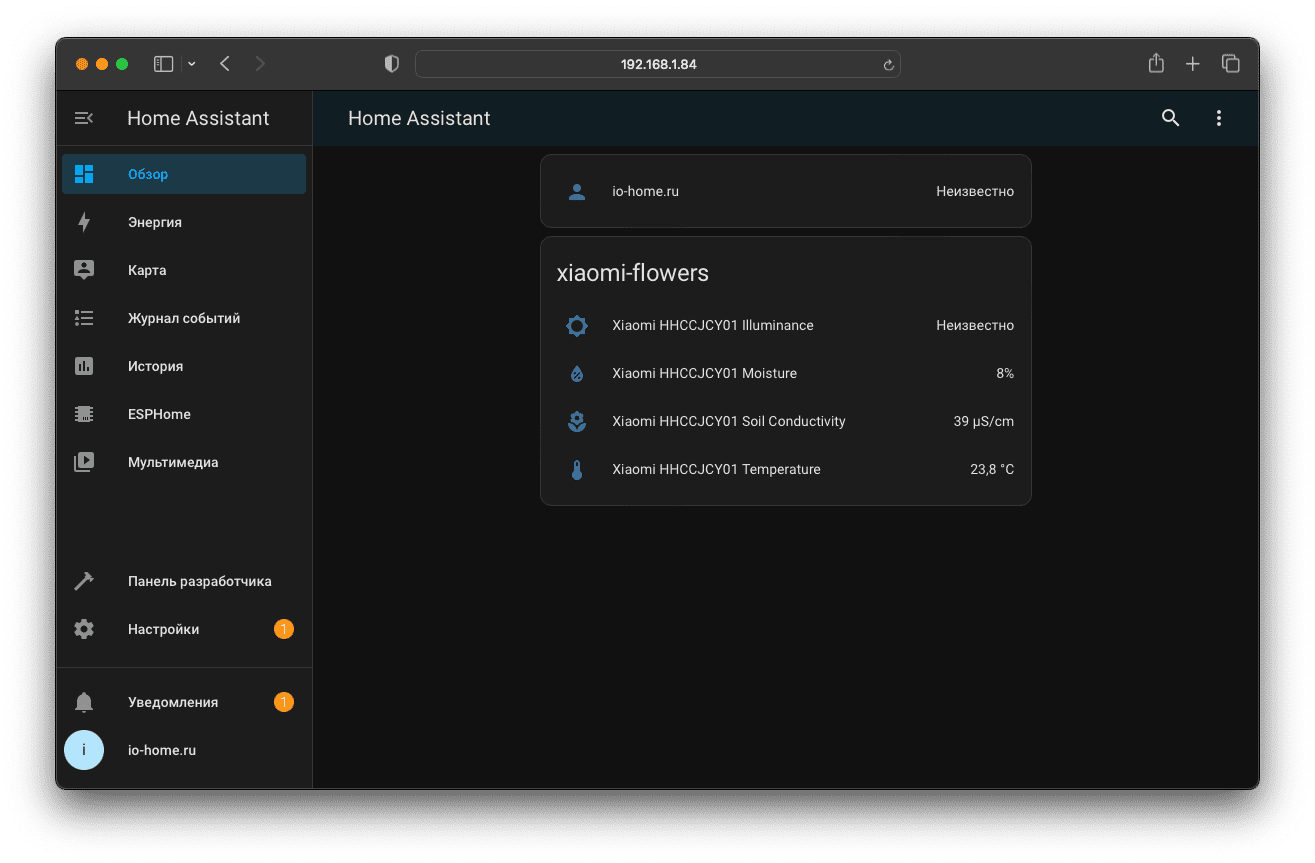Click the Moisture water drop icon

(x=576, y=373)
